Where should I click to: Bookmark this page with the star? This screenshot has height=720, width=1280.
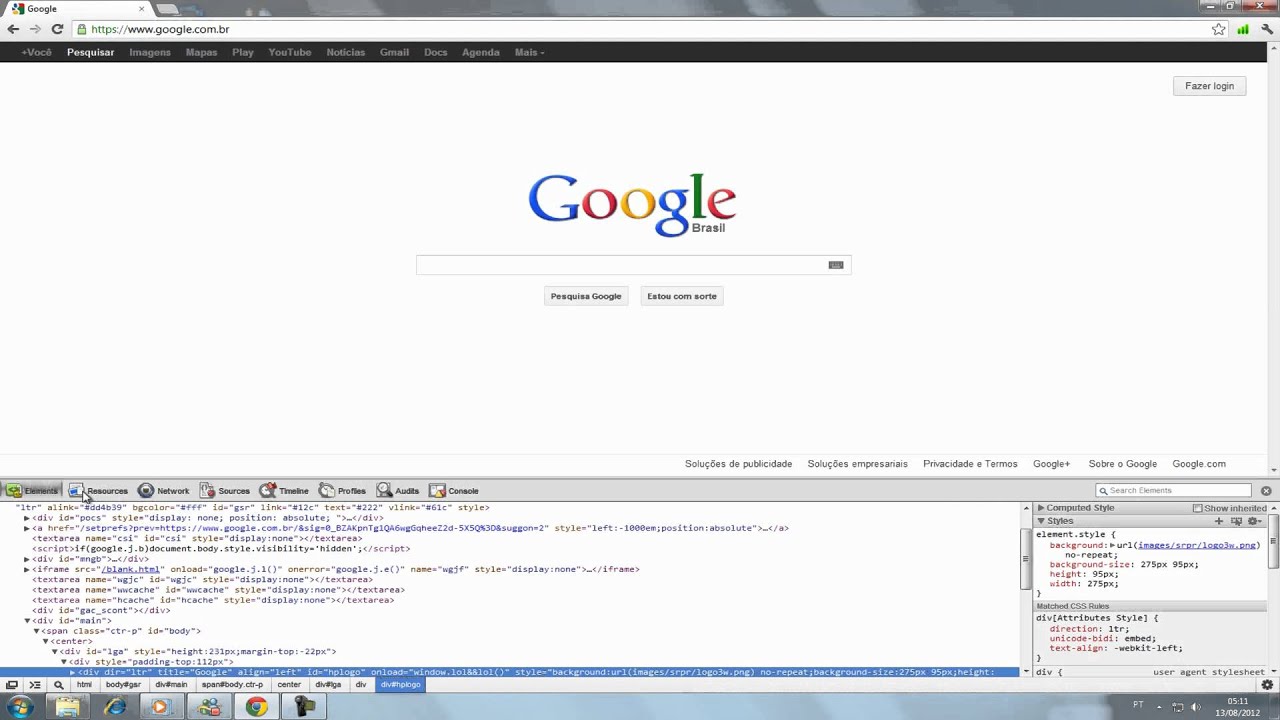[x=1218, y=29]
